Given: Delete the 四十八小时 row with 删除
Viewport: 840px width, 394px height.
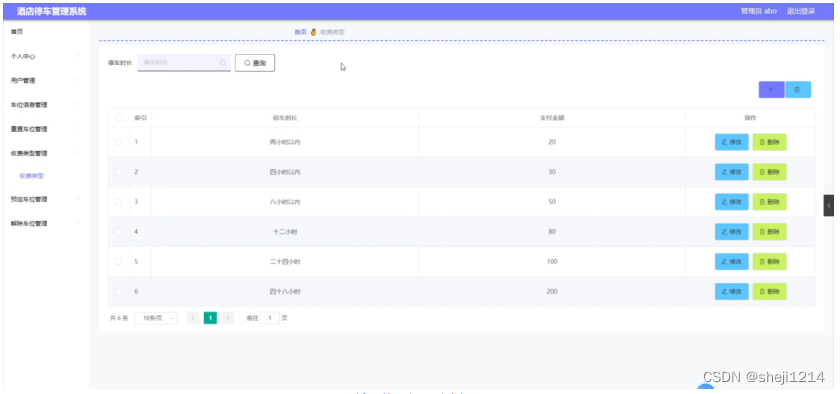Looking at the screenshot, I should [769, 292].
